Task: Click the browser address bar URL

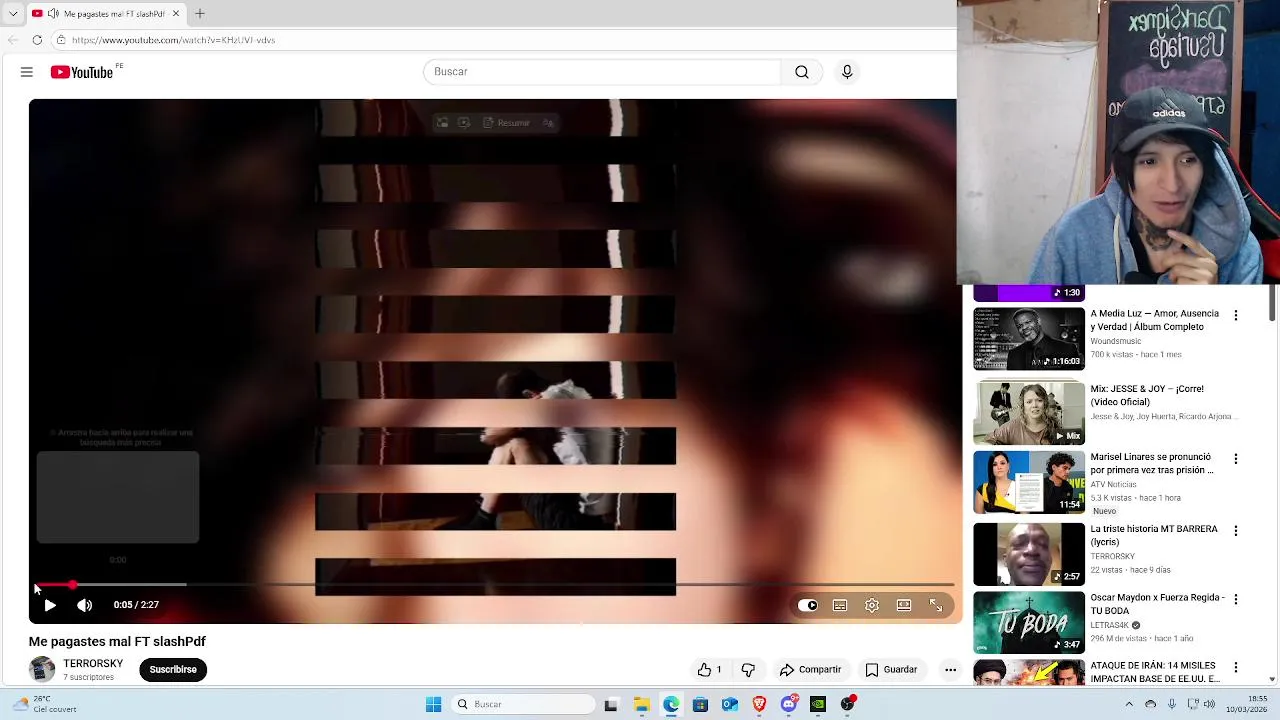Action: tap(173, 40)
